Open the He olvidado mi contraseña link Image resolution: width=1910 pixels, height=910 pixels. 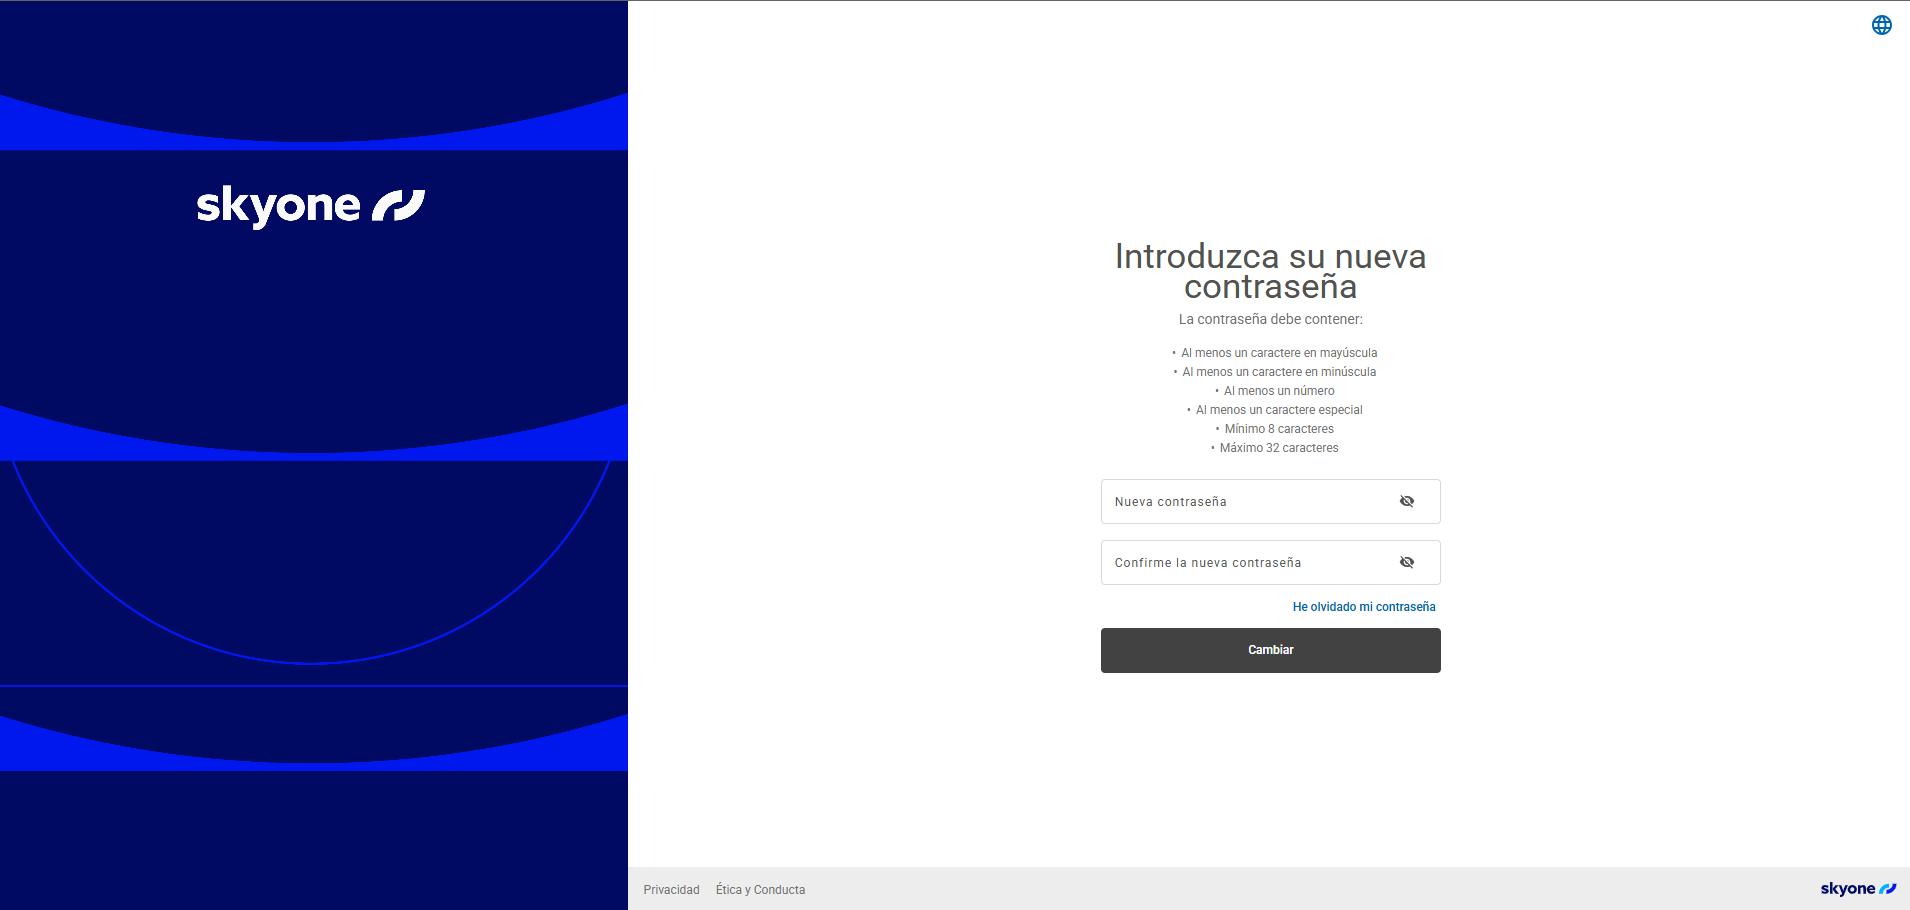point(1363,607)
